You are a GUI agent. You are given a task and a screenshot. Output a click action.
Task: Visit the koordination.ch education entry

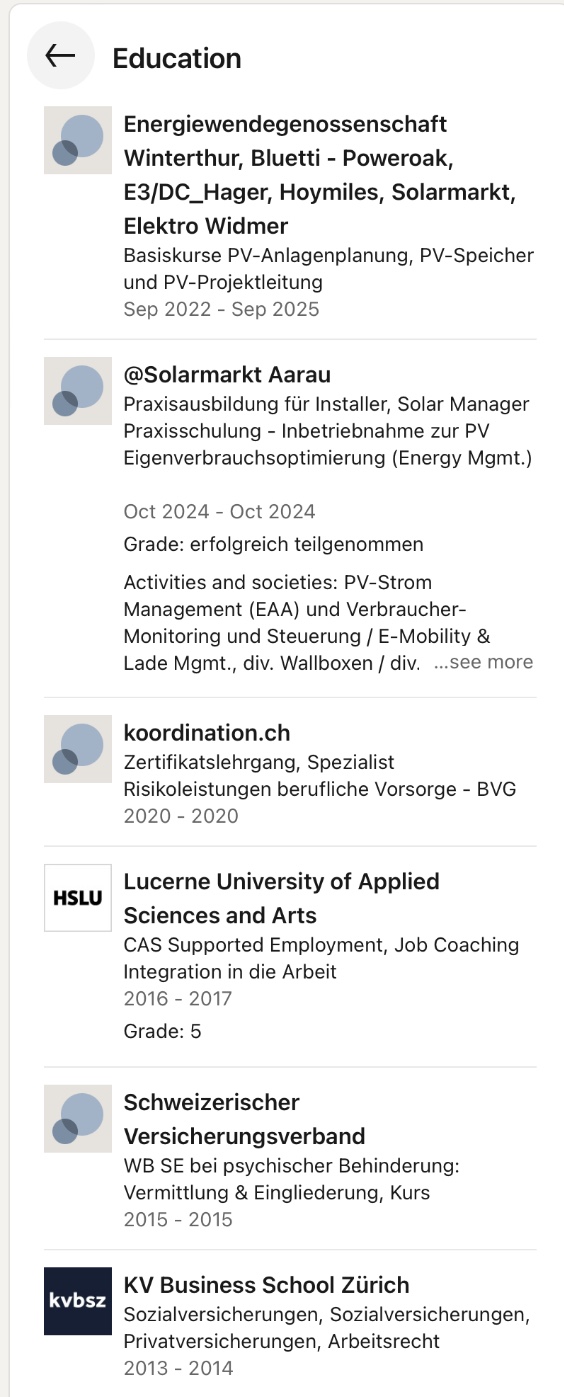pyautogui.click(x=207, y=733)
